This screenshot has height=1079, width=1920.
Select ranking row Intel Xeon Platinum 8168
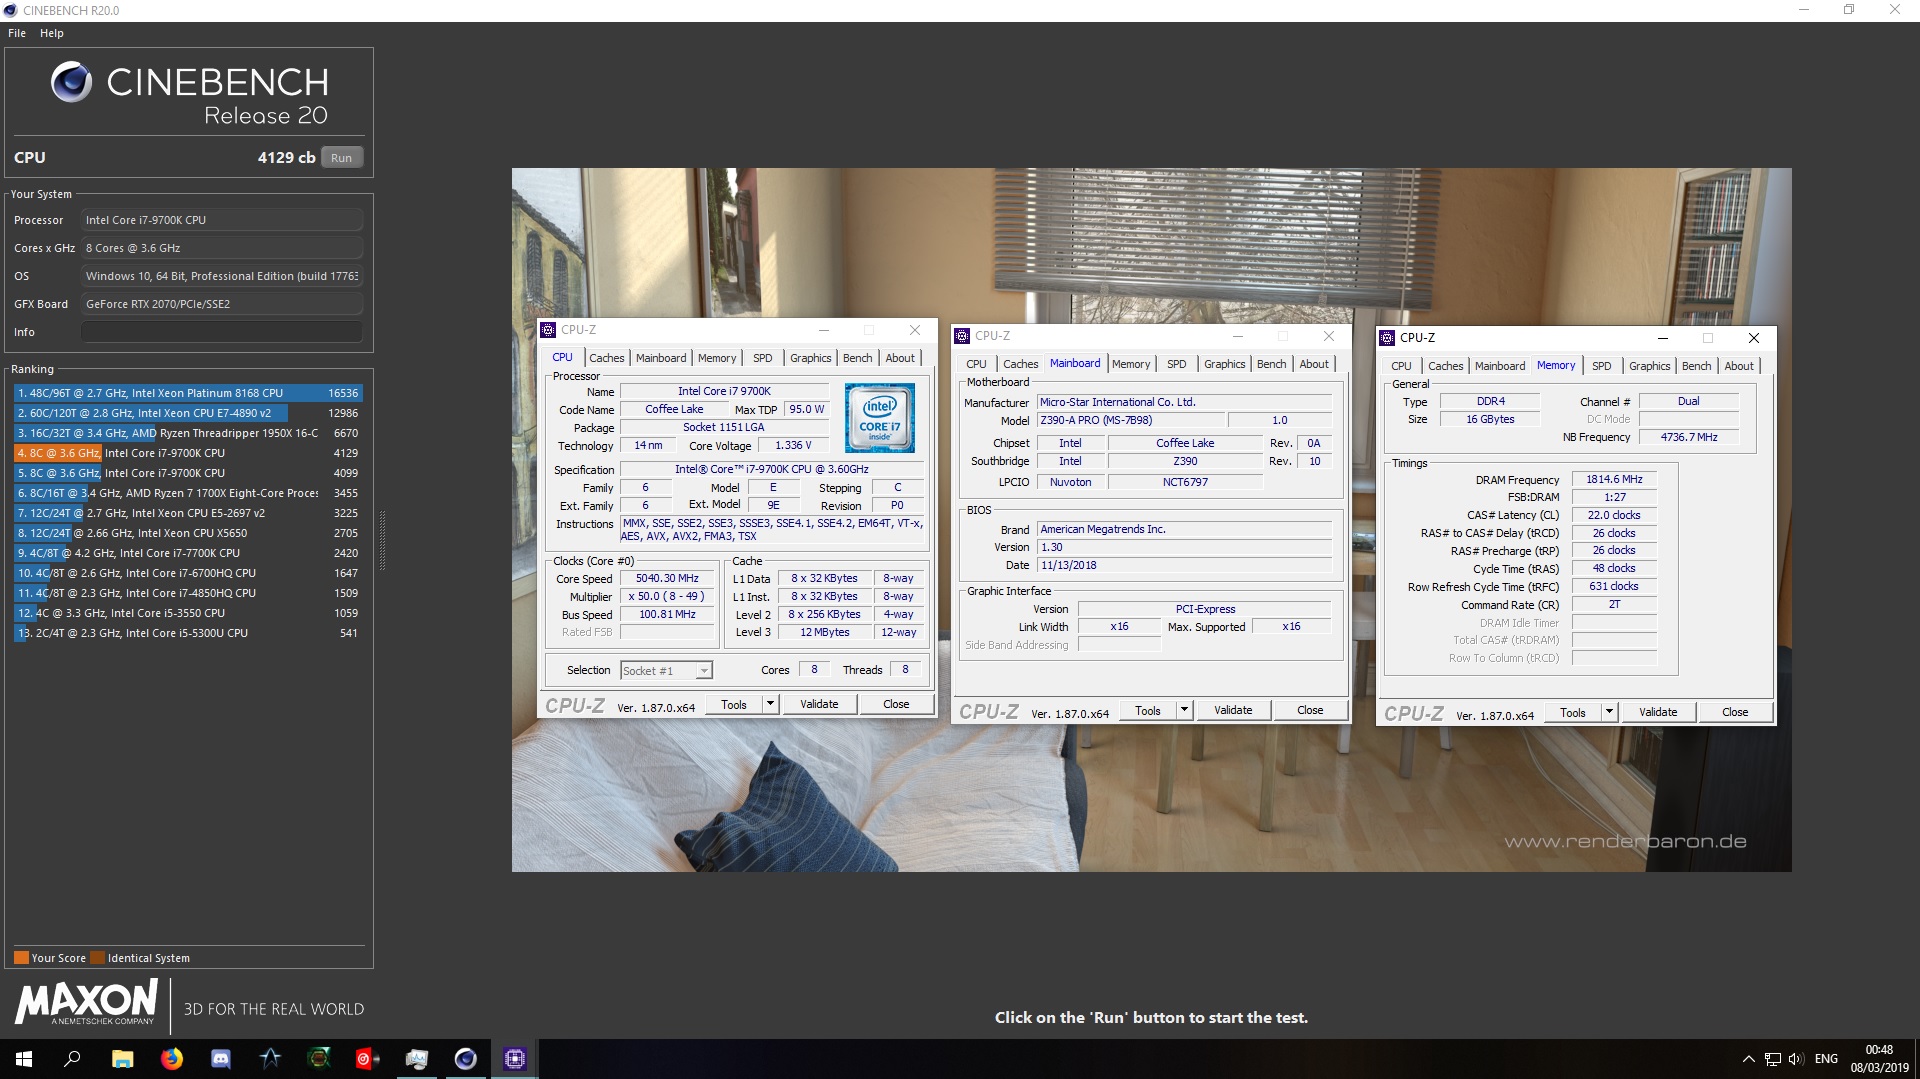click(x=188, y=393)
